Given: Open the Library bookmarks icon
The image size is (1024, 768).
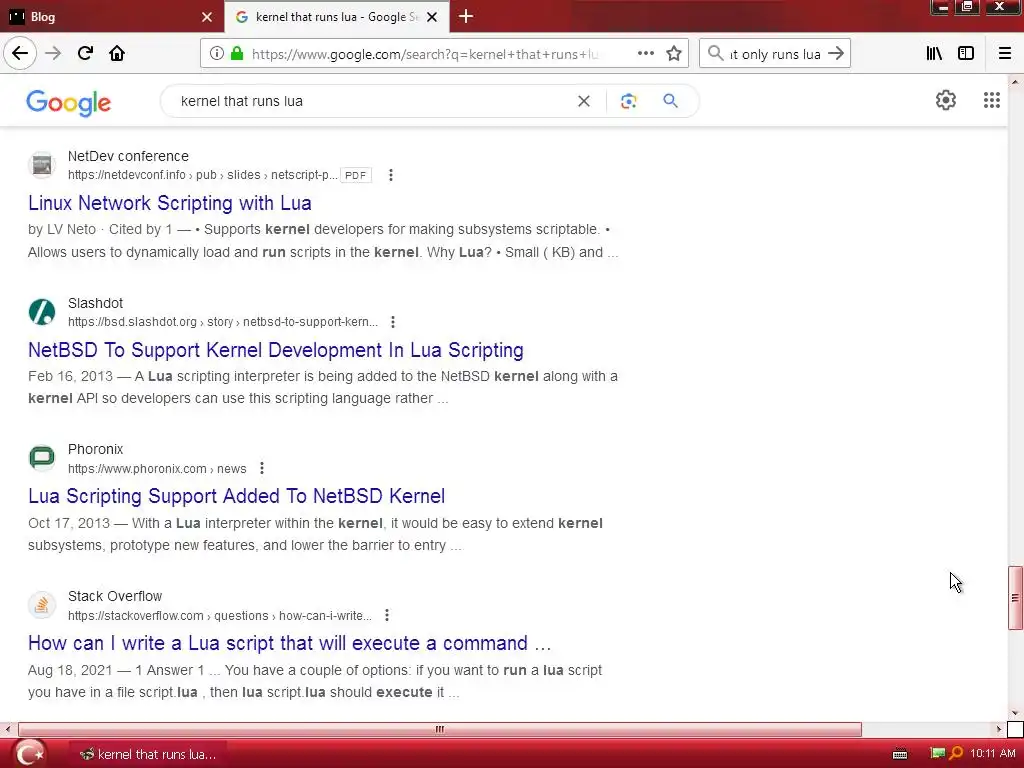Looking at the screenshot, I should coord(934,54).
